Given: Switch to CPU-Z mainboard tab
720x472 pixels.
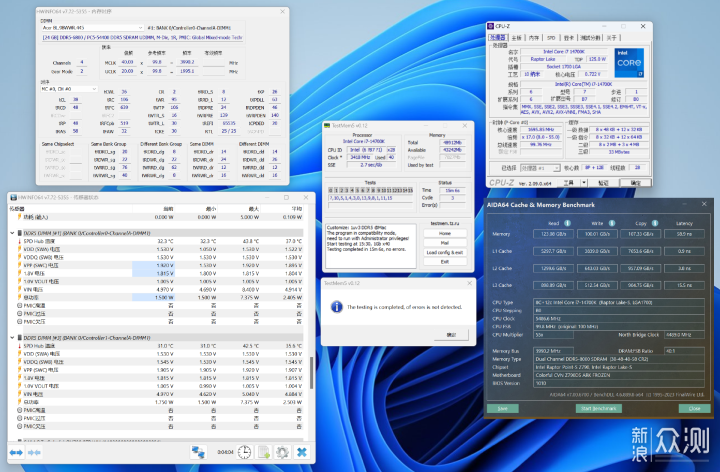Looking at the screenshot, I should pos(517,38).
